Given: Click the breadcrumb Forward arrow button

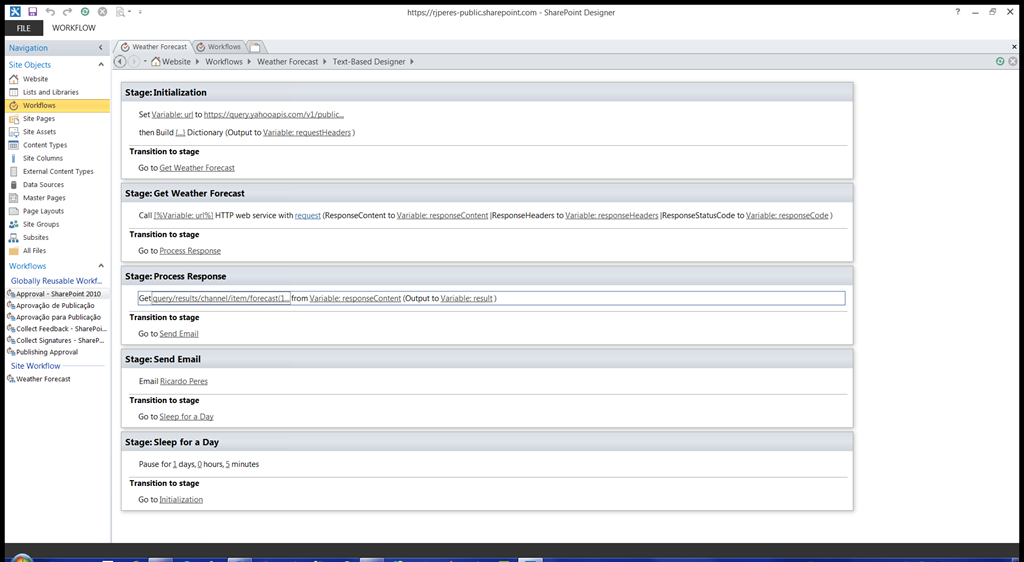Looking at the screenshot, I should pyautogui.click(x=133, y=61).
